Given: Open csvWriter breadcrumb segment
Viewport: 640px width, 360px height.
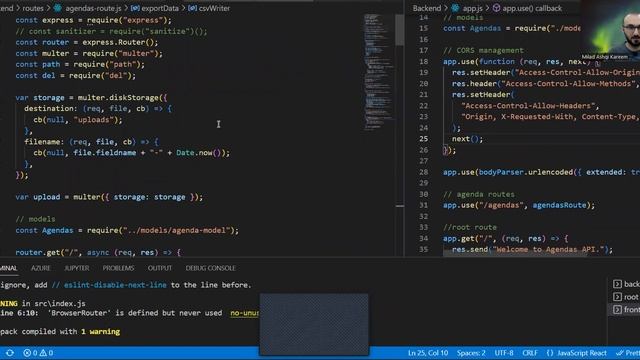Looking at the screenshot, I should pos(214,8).
